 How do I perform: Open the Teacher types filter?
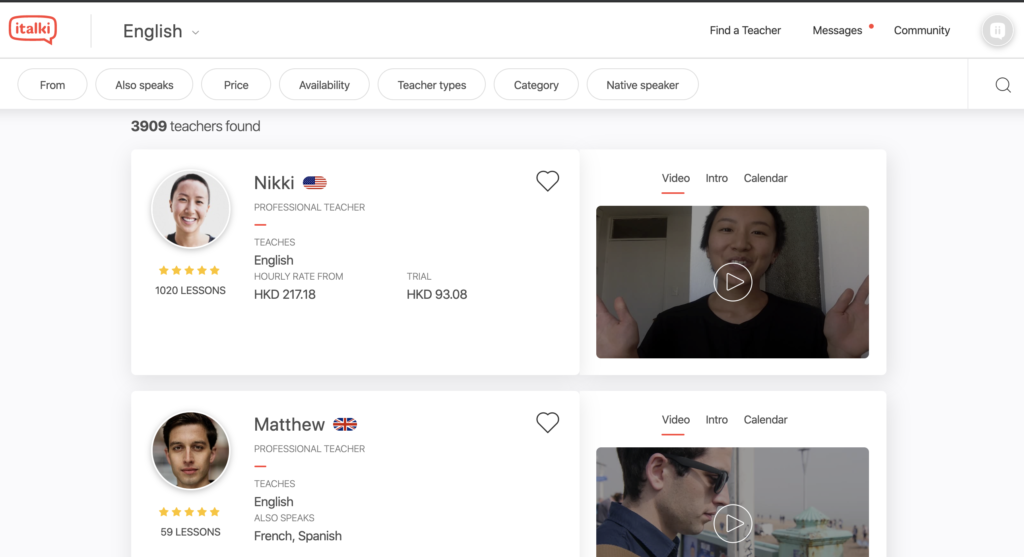[x=432, y=85]
